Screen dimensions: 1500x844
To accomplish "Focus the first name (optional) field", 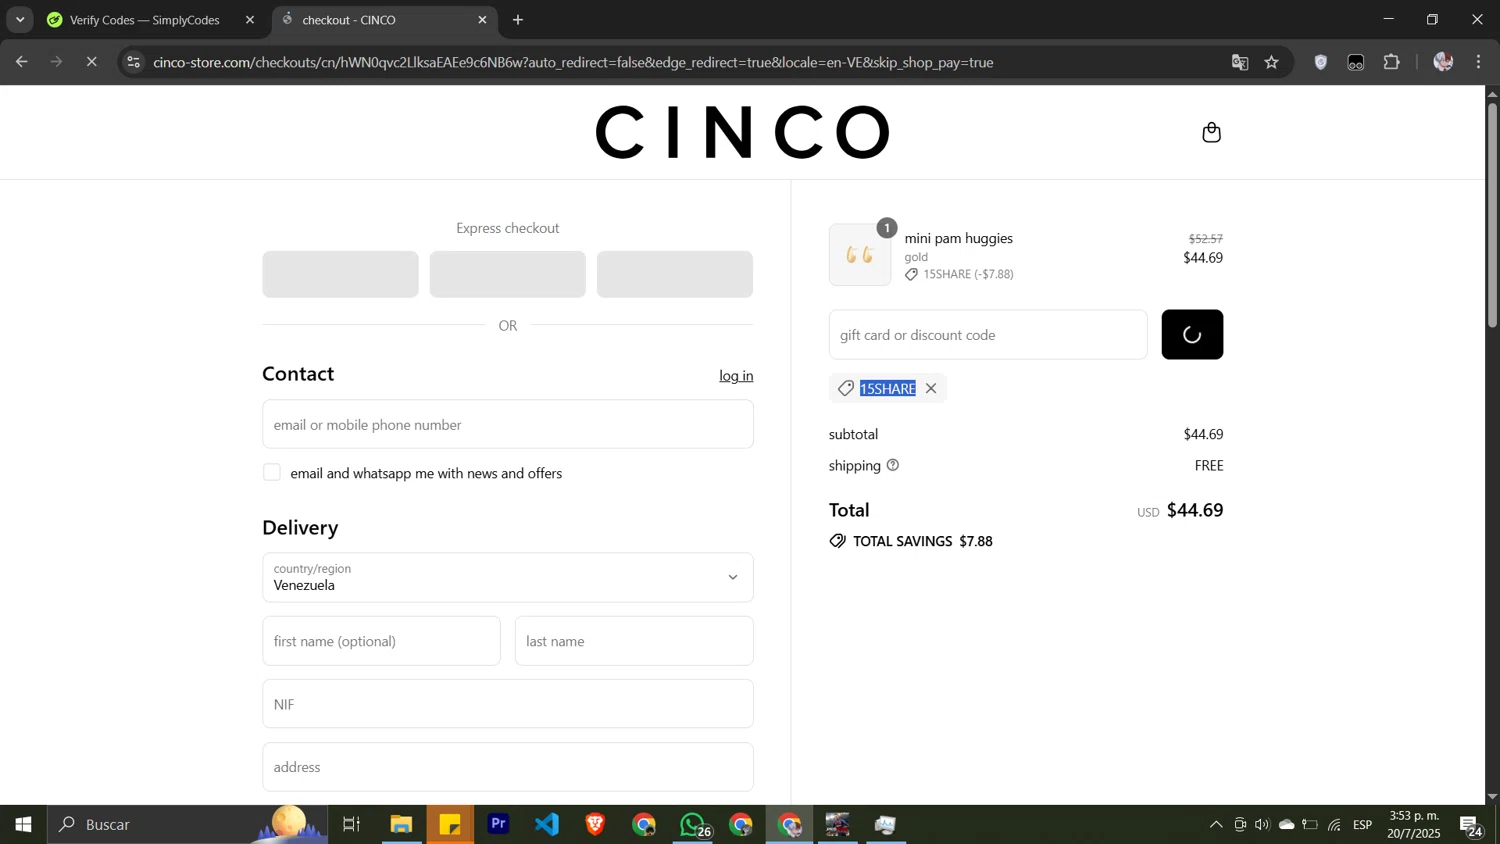I will pyautogui.click(x=381, y=641).
